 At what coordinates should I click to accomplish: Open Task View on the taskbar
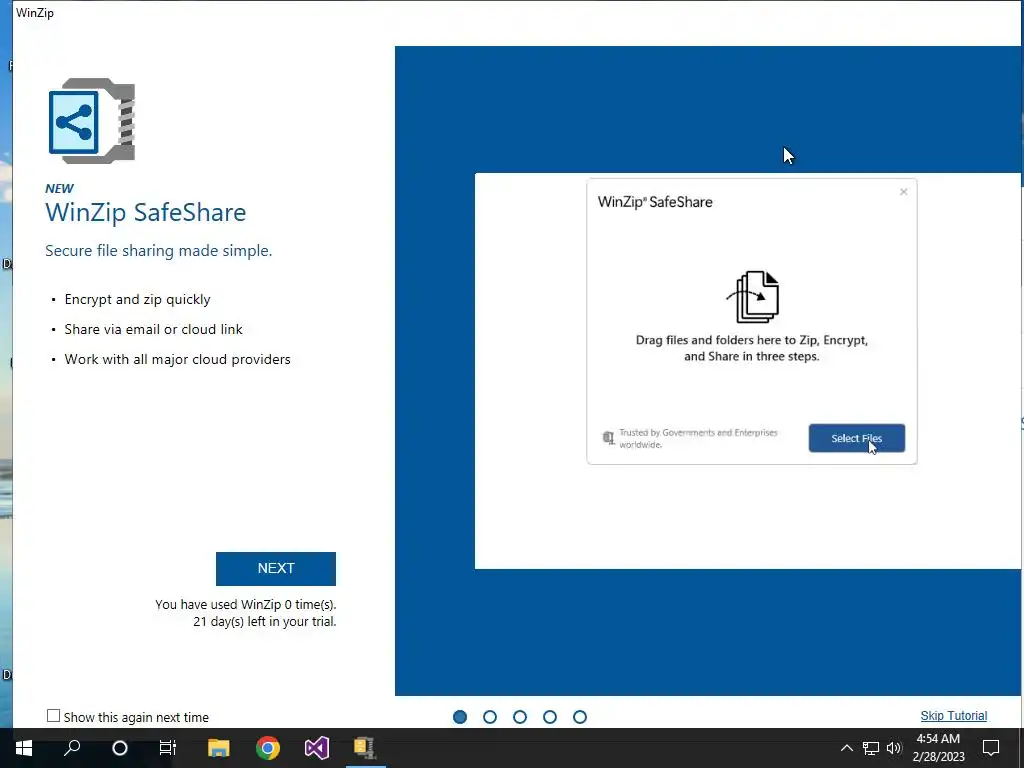168,748
